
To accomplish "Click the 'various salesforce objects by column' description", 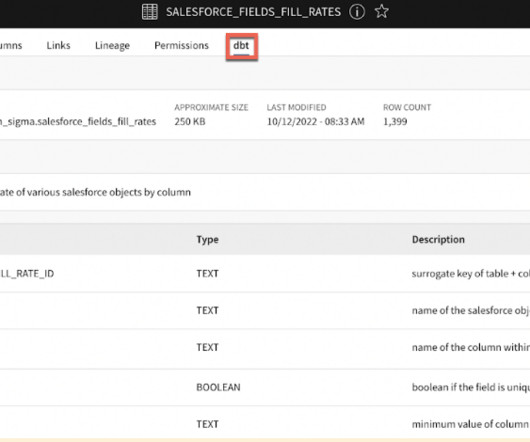I will (x=95, y=192).
